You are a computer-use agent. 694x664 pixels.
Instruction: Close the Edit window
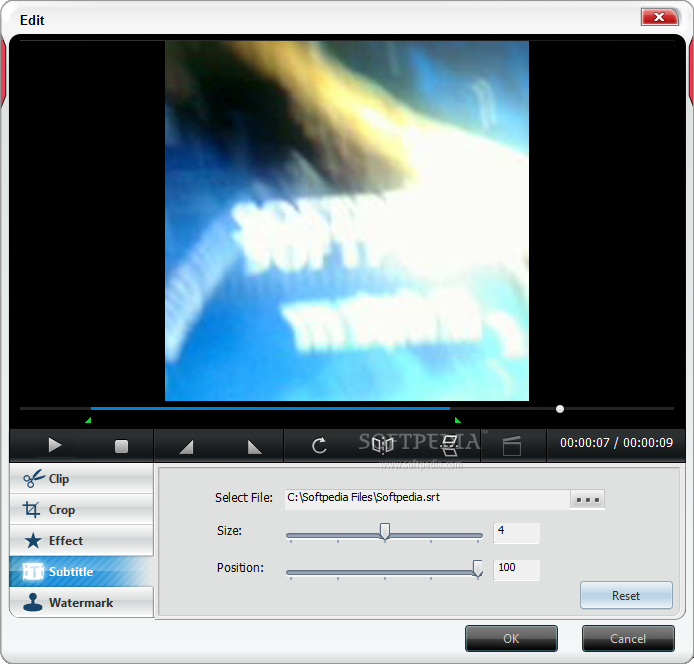[x=659, y=17]
